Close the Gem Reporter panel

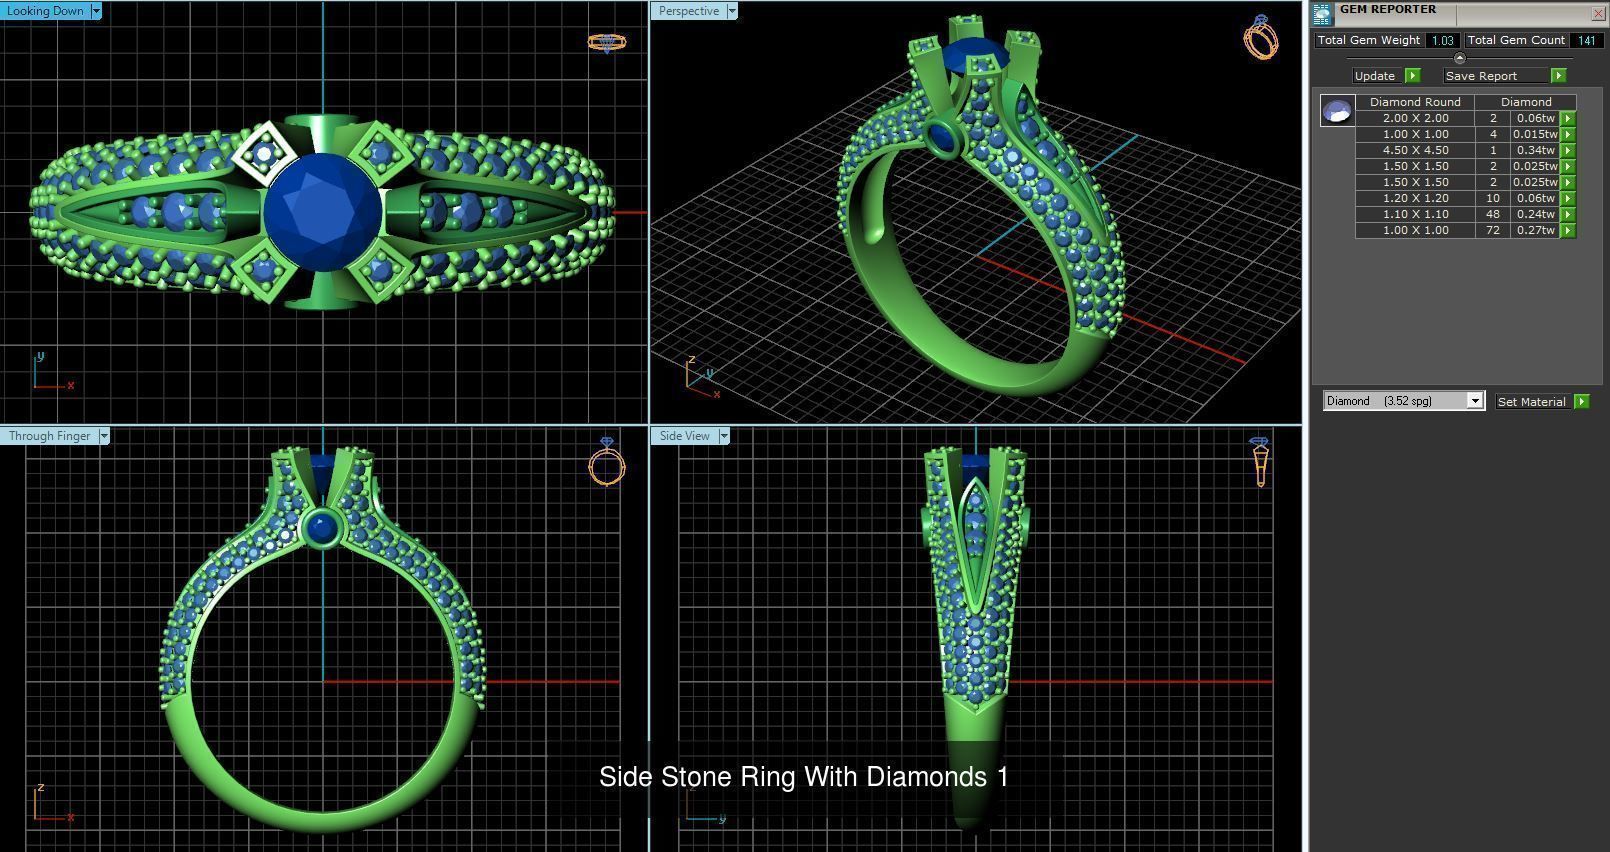(x=1597, y=13)
